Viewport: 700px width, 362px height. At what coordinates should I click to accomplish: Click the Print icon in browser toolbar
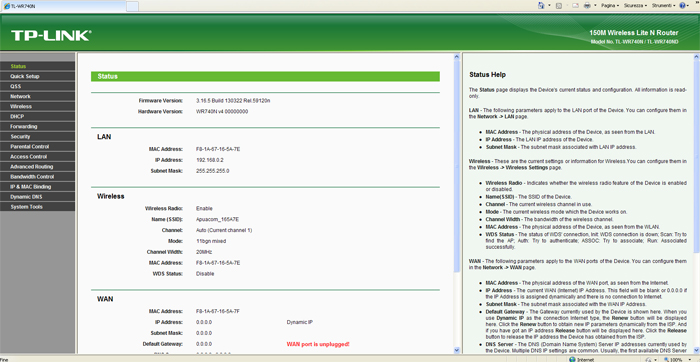click(x=587, y=5)
